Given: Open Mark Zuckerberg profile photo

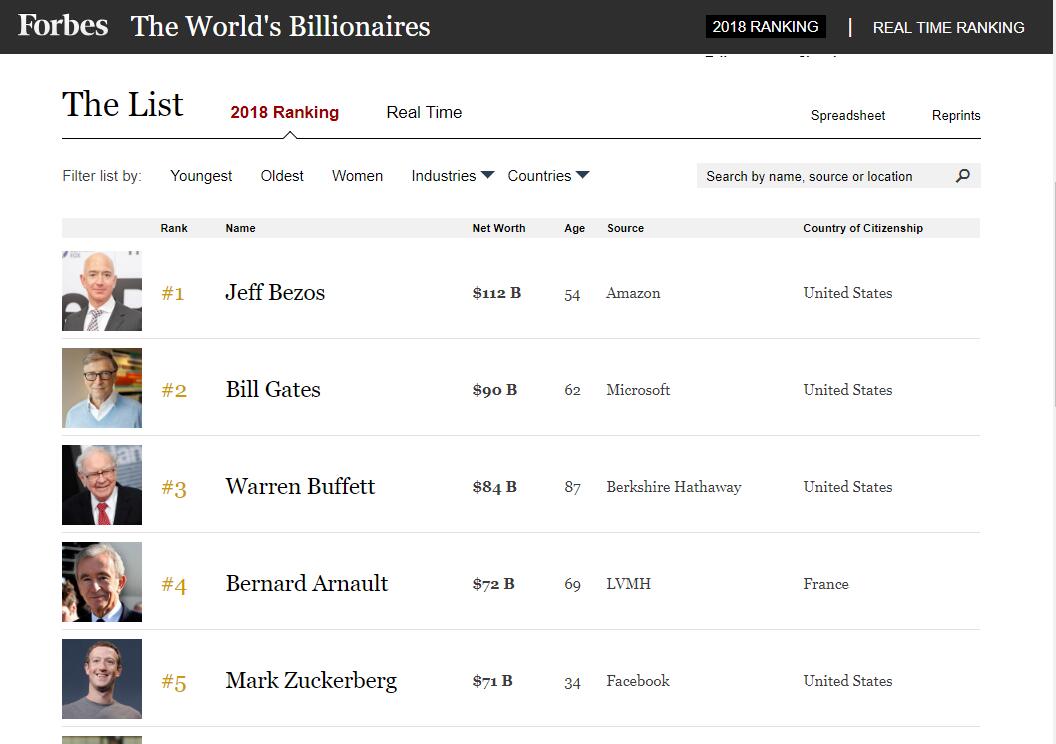Looking at the screenshot, I should click(102, 679).
